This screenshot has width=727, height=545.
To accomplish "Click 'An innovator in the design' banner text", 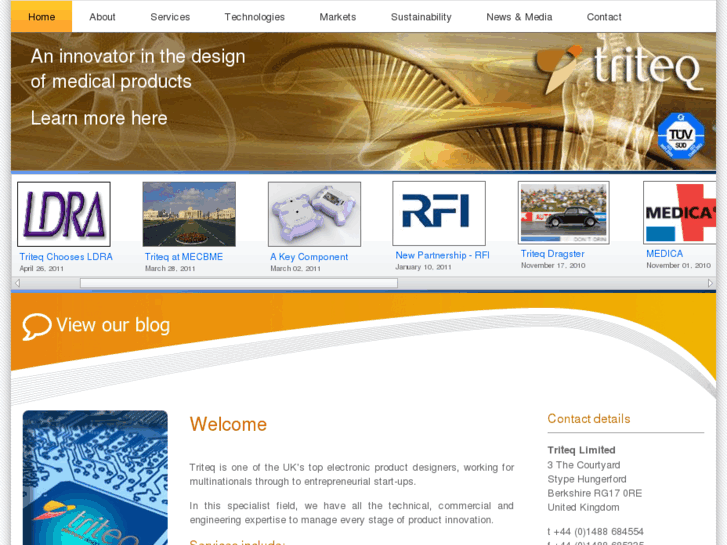I will (x=138, y=57).
